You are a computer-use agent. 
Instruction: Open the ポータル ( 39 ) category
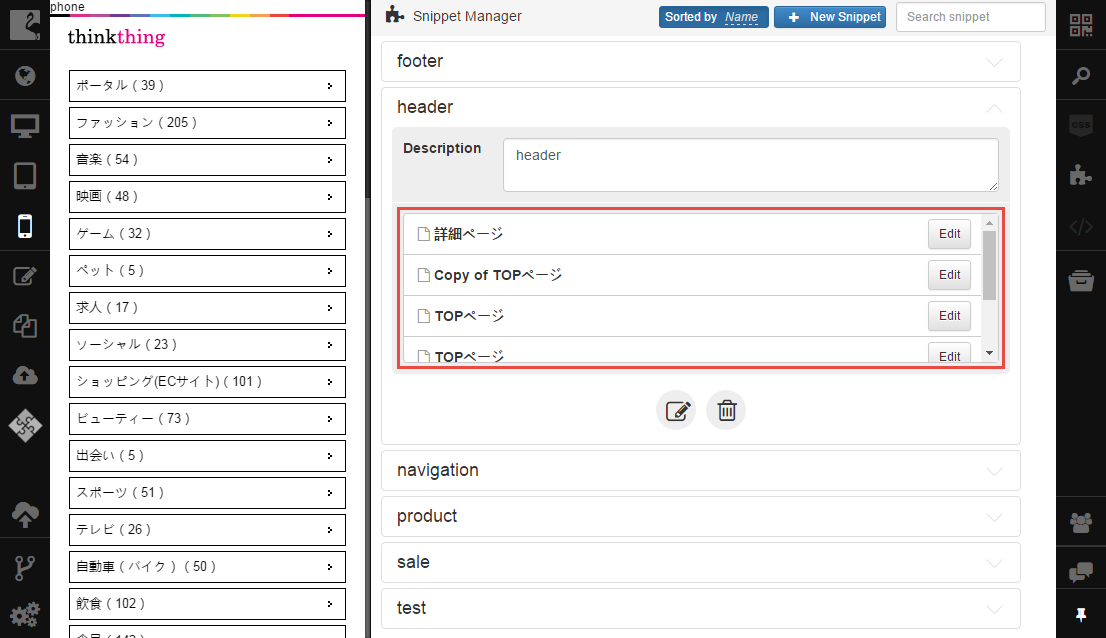coord(207,86)
